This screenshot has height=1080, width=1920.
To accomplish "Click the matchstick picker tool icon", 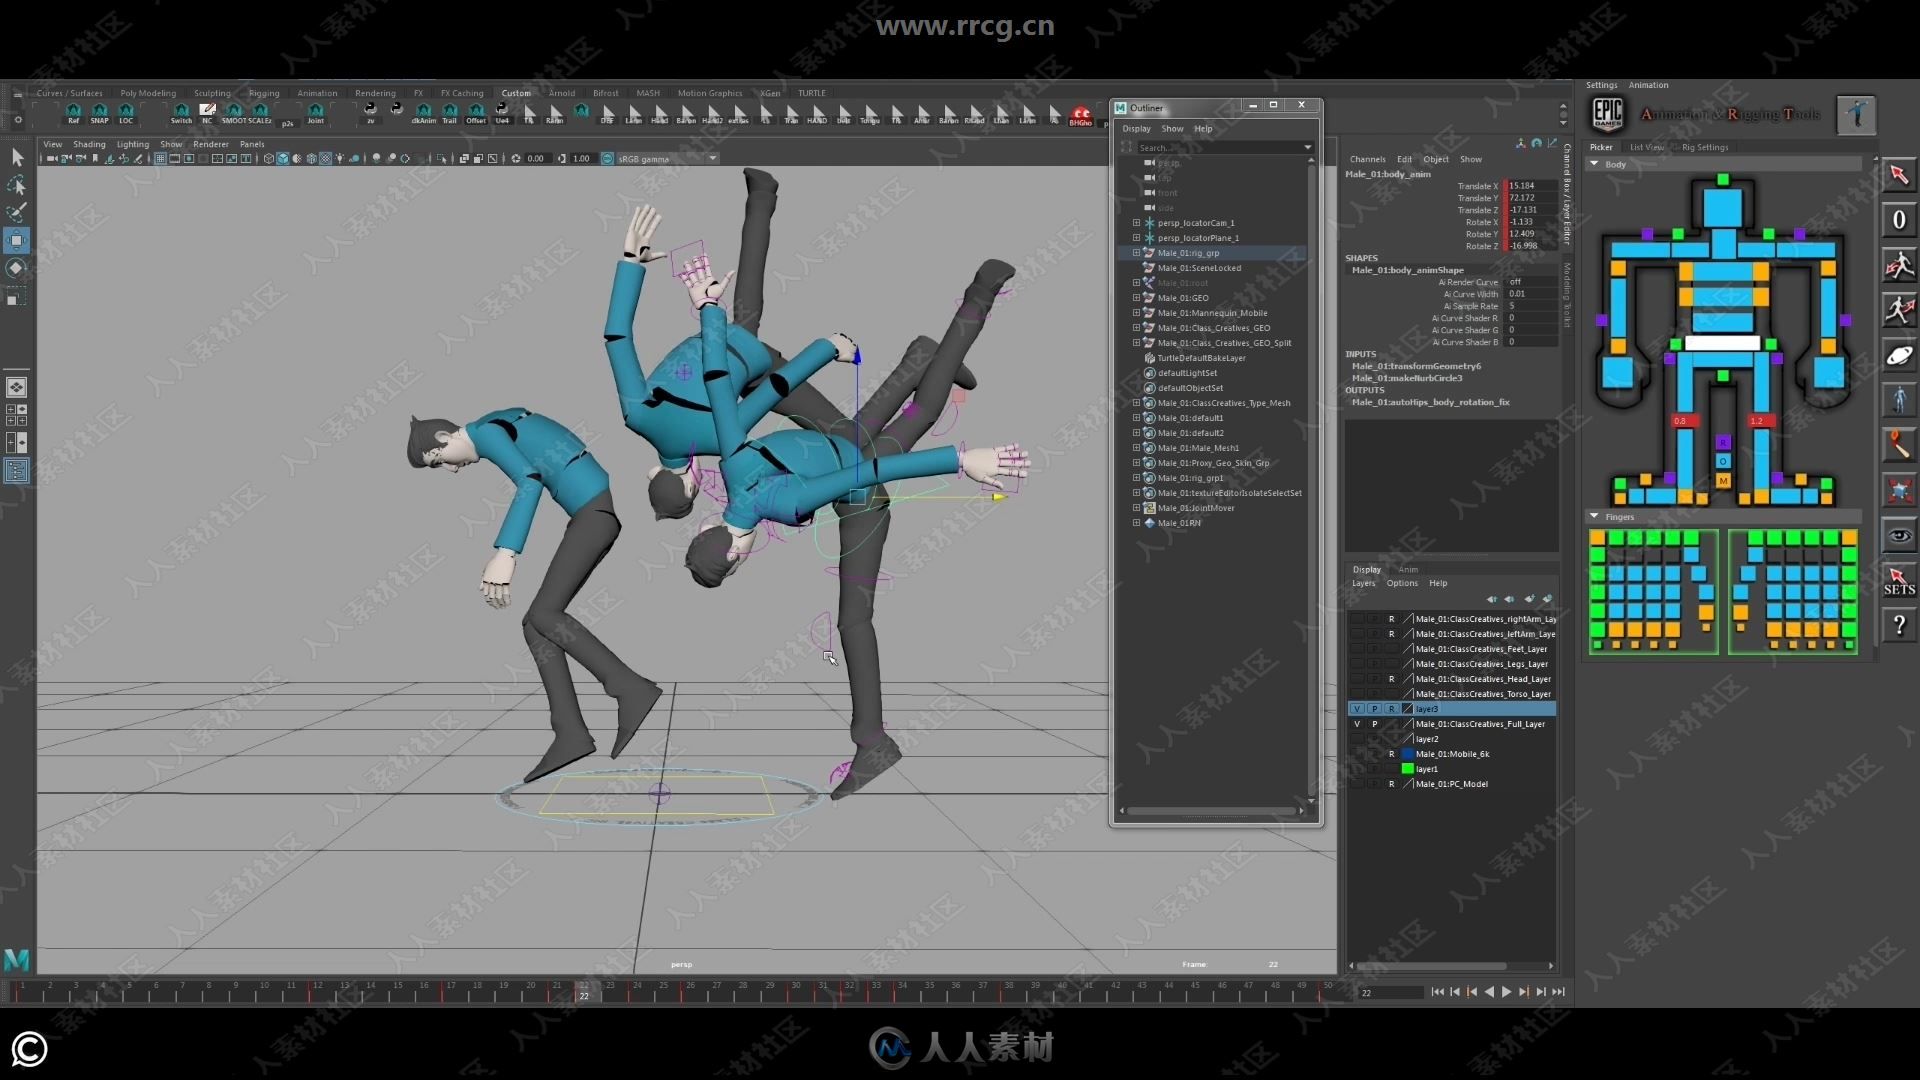I will click(1899, 445).
